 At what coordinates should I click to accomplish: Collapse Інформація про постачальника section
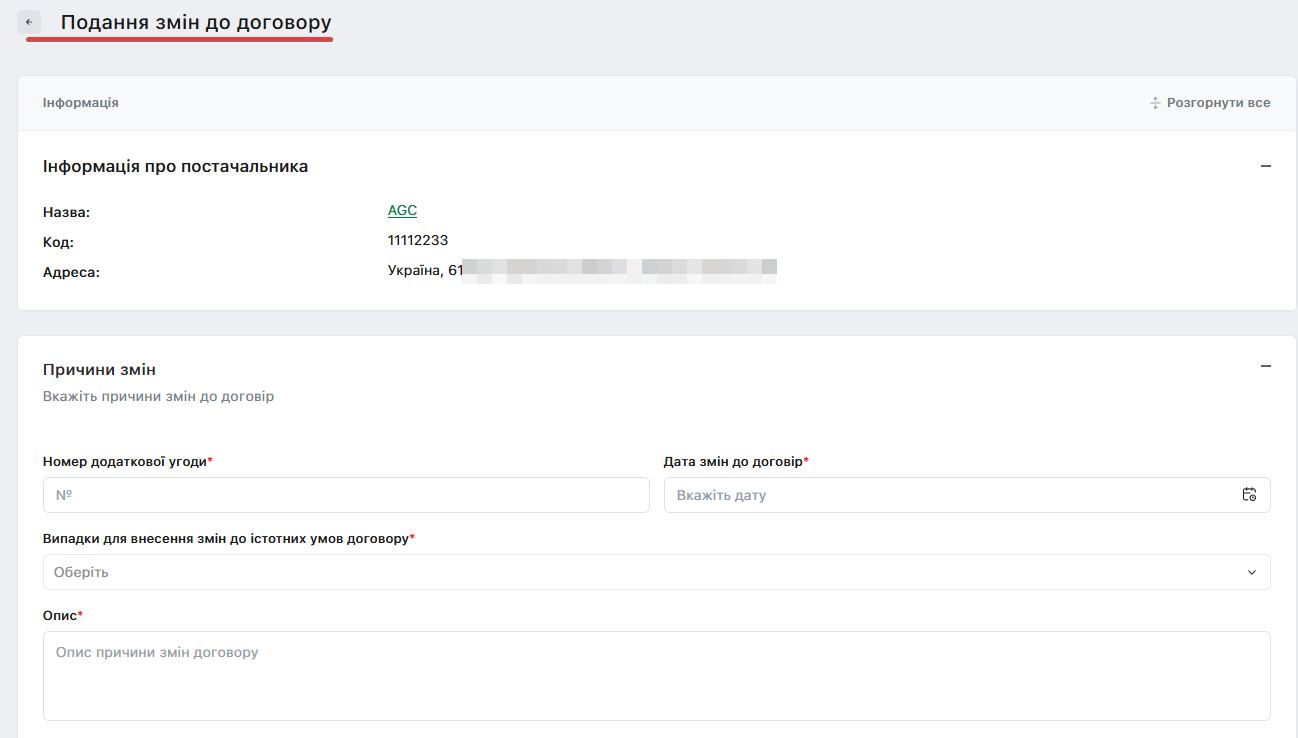1266,167
